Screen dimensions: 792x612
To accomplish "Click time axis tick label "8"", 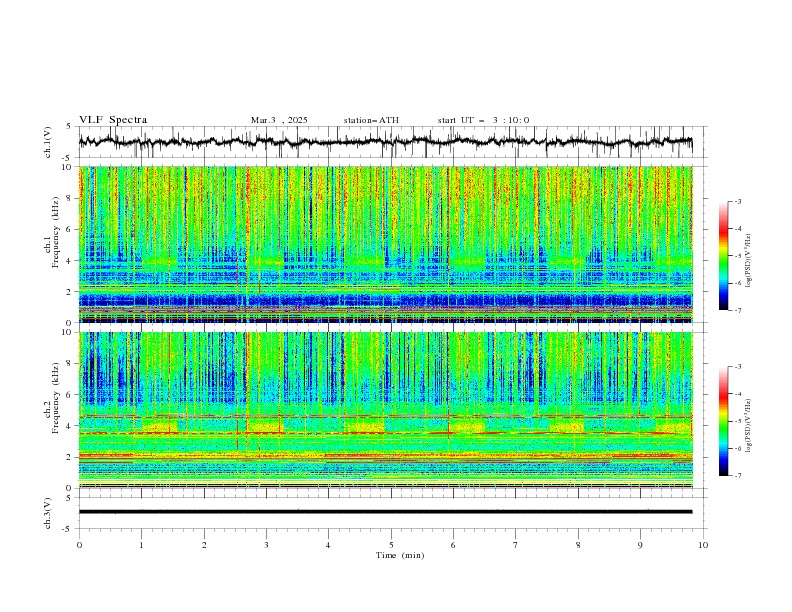I will coord(578,545).
